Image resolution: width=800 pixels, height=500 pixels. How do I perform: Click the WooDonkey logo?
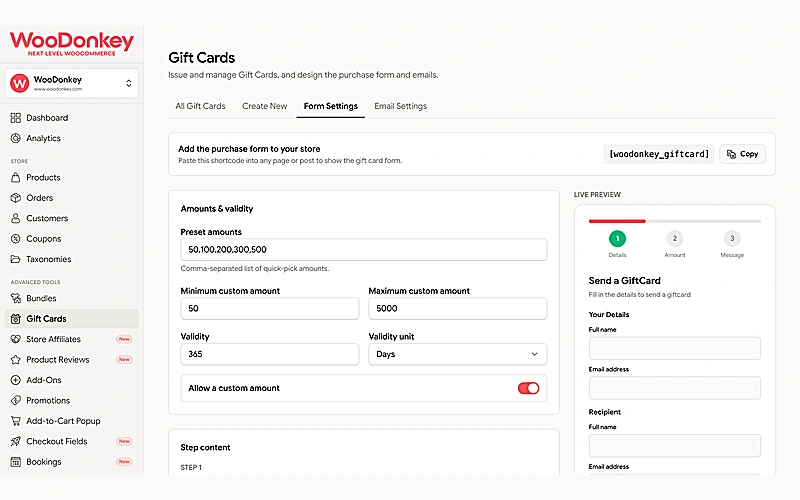71,44
